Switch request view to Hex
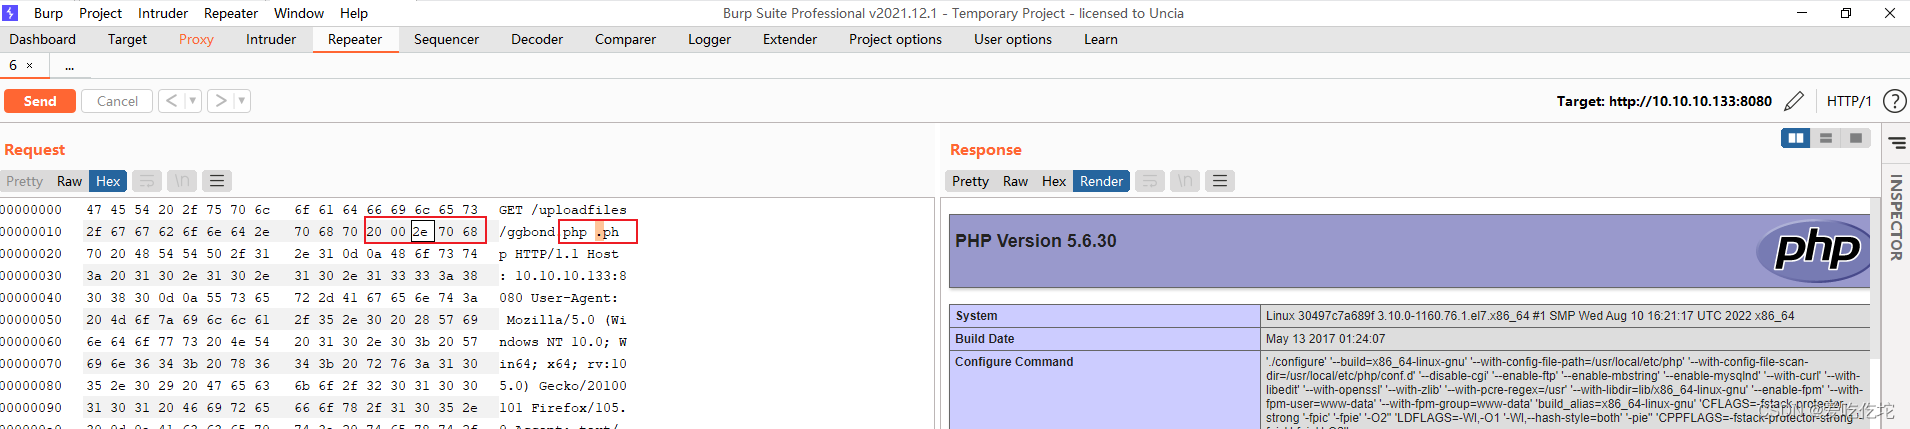This screenshot has height=429, width=1910. 108,181
